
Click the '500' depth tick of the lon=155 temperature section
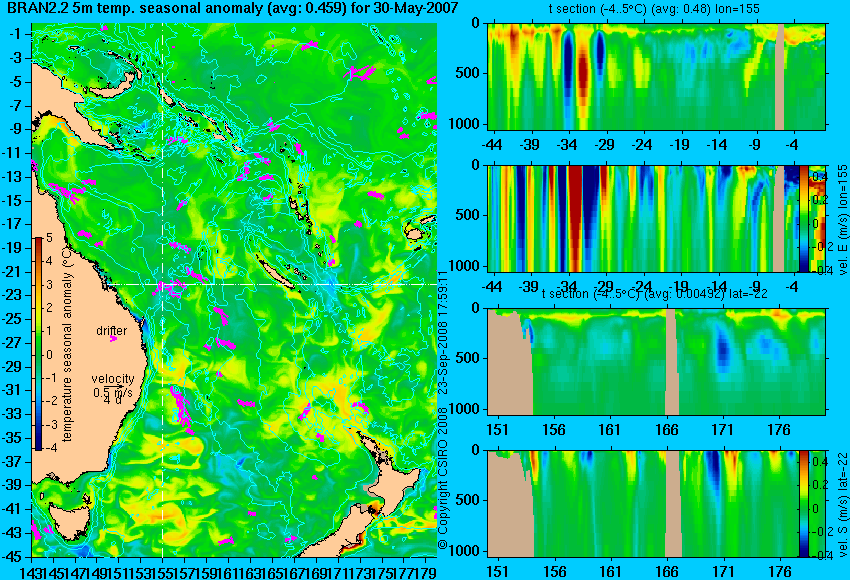[468, 73]
